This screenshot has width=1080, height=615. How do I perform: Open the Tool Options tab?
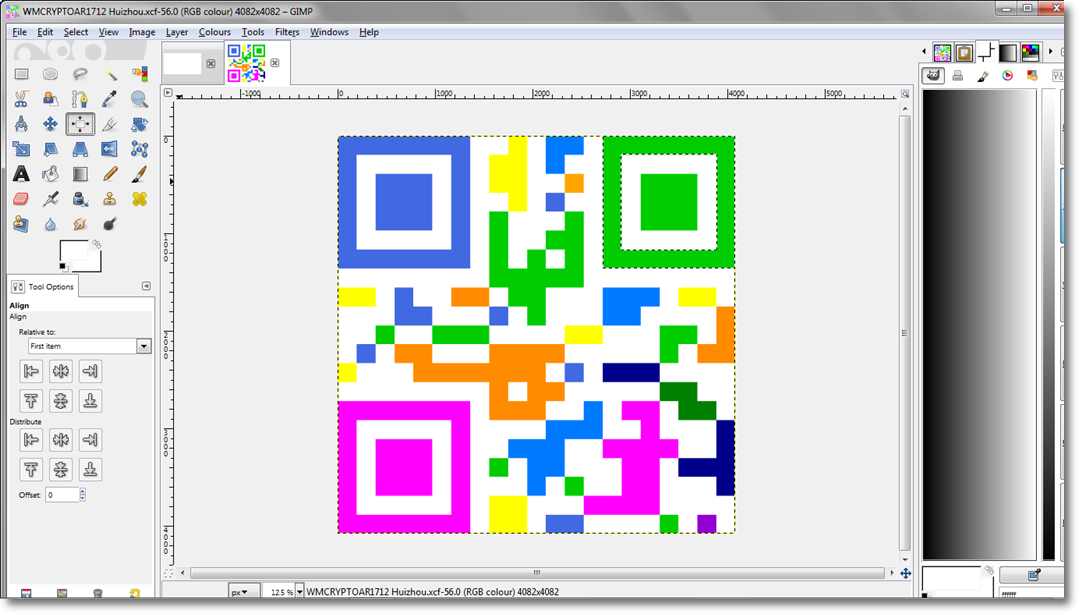tap(43, 286)
